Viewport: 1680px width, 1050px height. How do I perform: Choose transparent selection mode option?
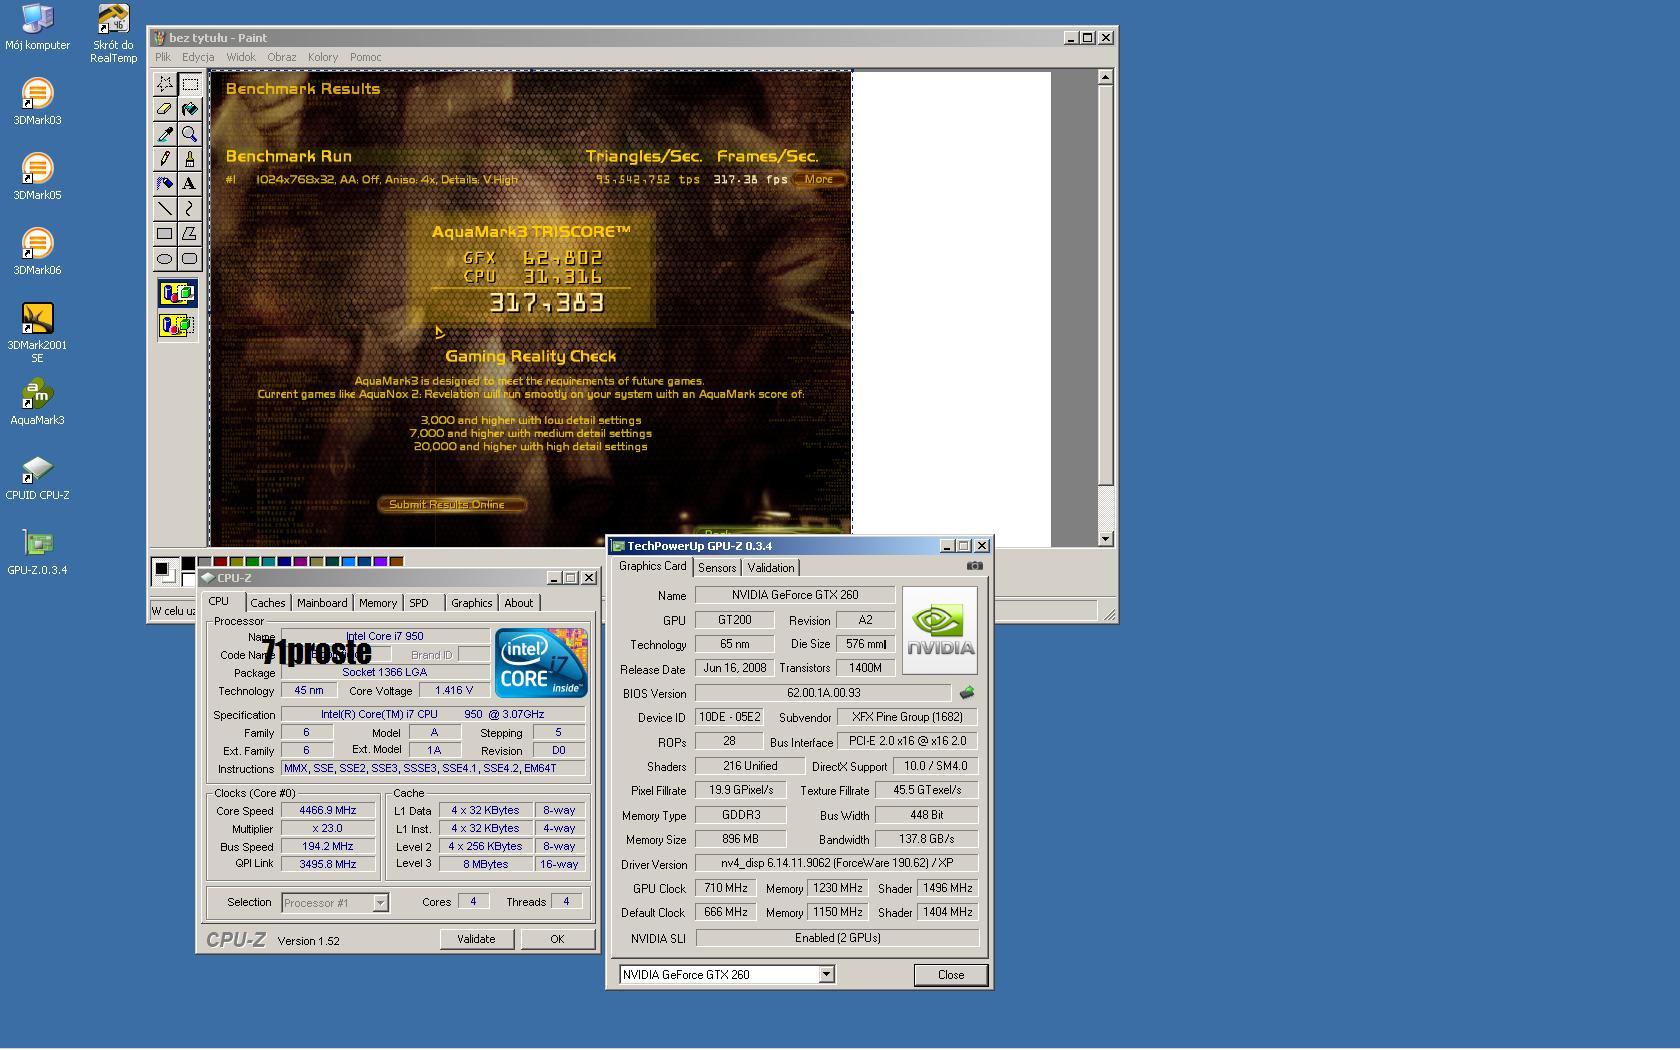pyautogui.click(x=177, y=325)
